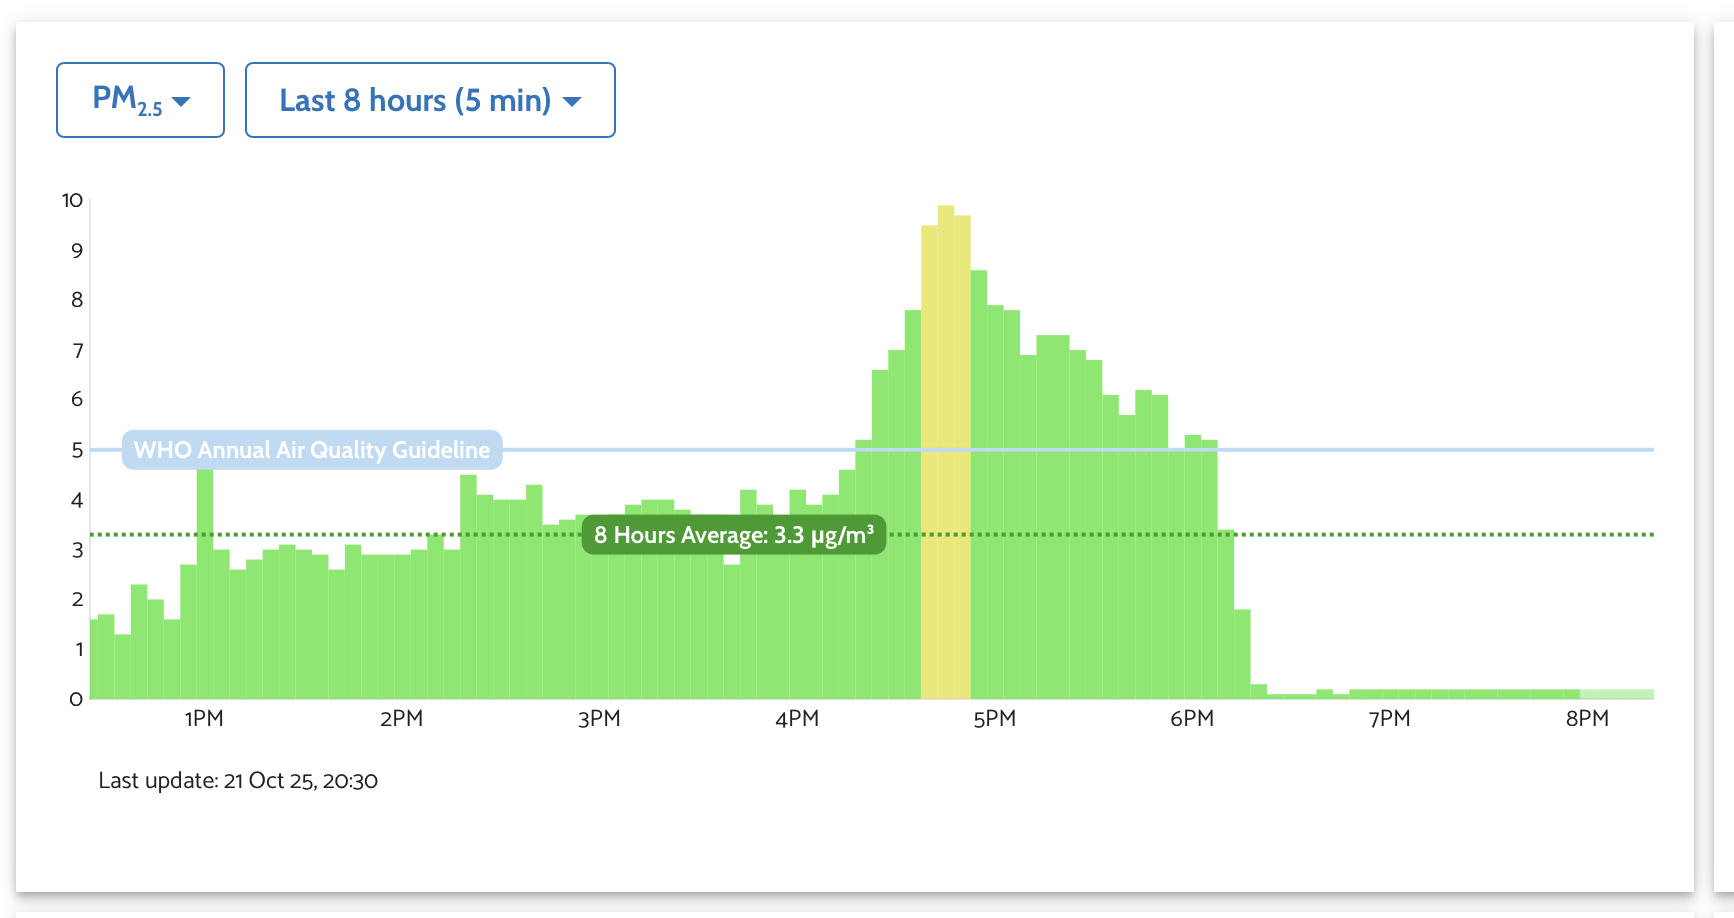1734x918 pixels.
Task: Click the faded light-green bar at chart end
Action: [1616, 694]
